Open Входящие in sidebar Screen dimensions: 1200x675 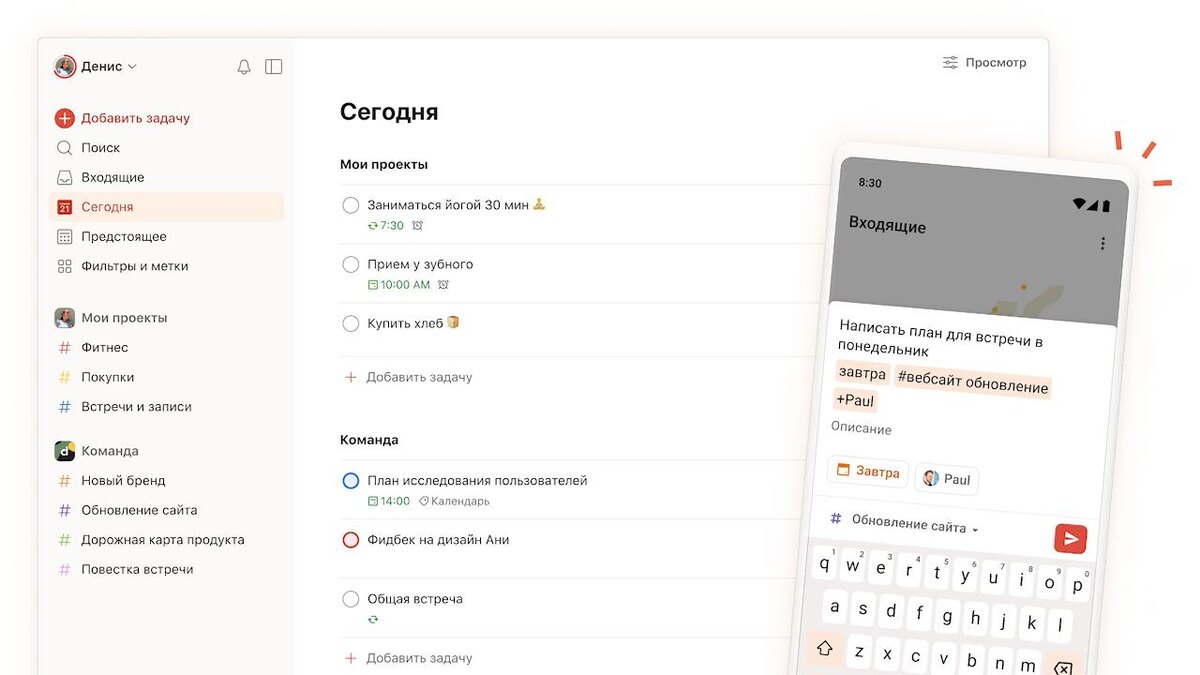(x=113, y=177)
